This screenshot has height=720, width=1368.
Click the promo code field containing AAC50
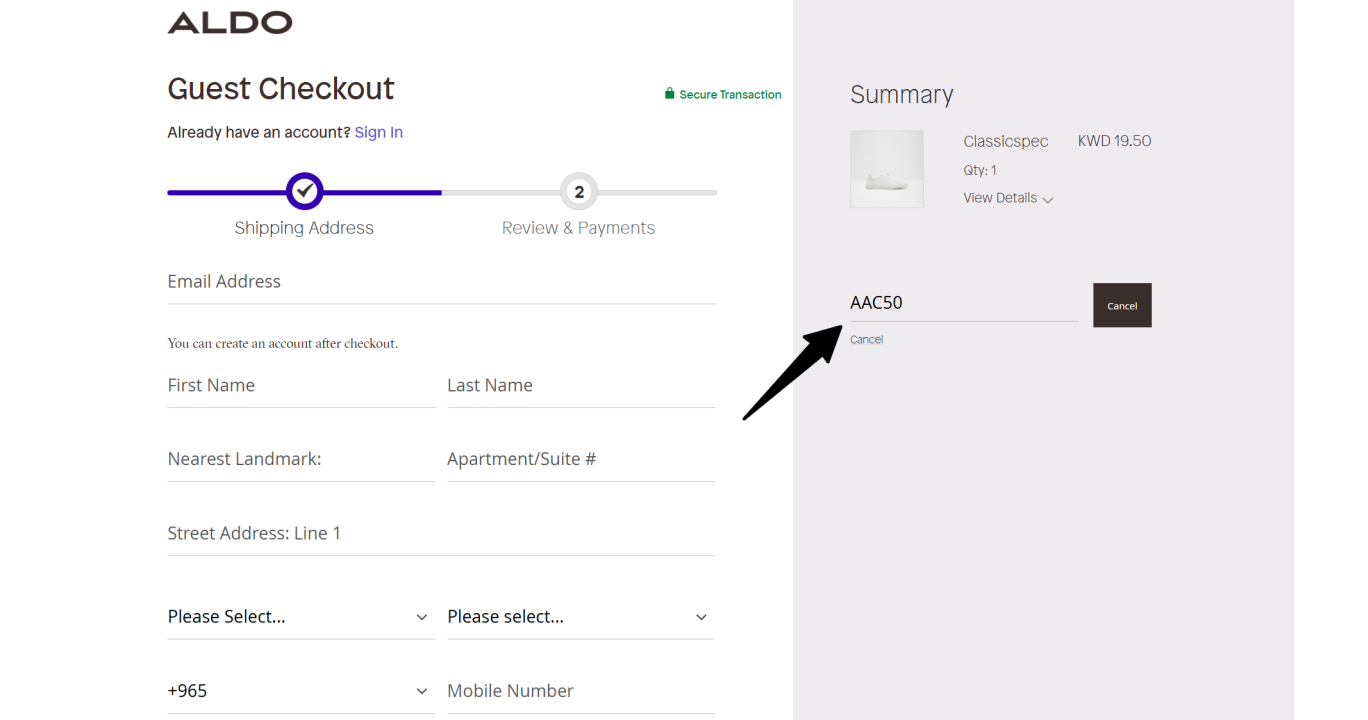[964, 302]
